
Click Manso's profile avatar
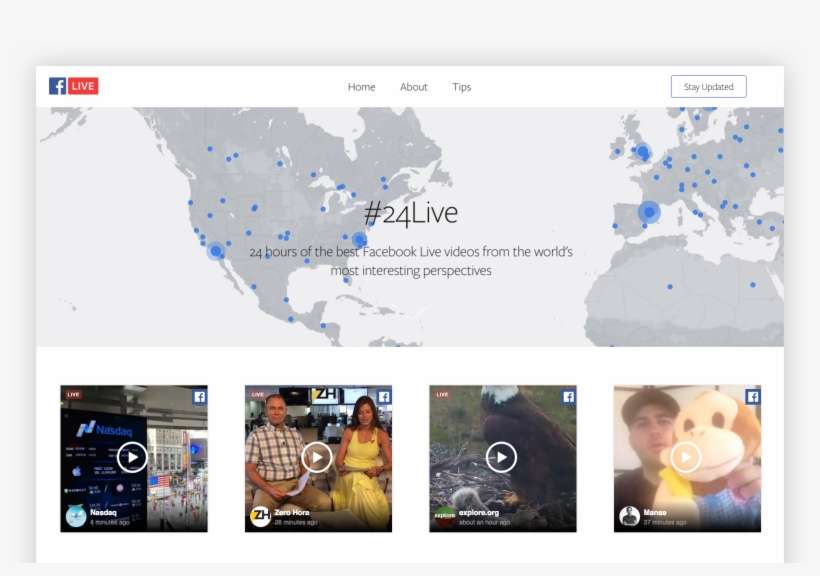coord(629,514)
